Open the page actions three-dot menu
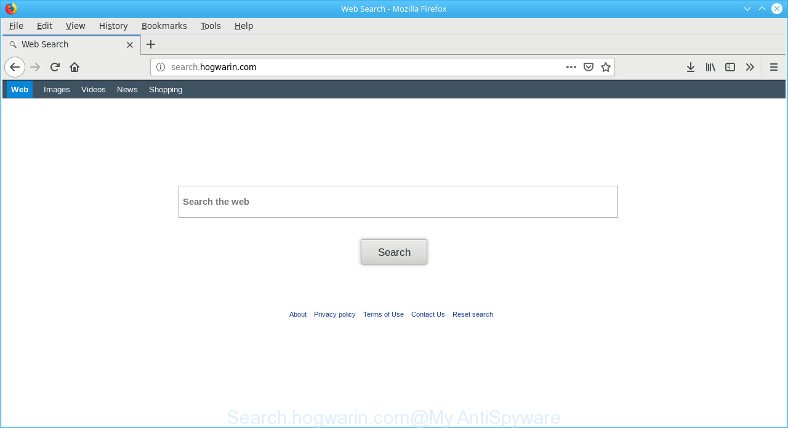 pos(571,67)
